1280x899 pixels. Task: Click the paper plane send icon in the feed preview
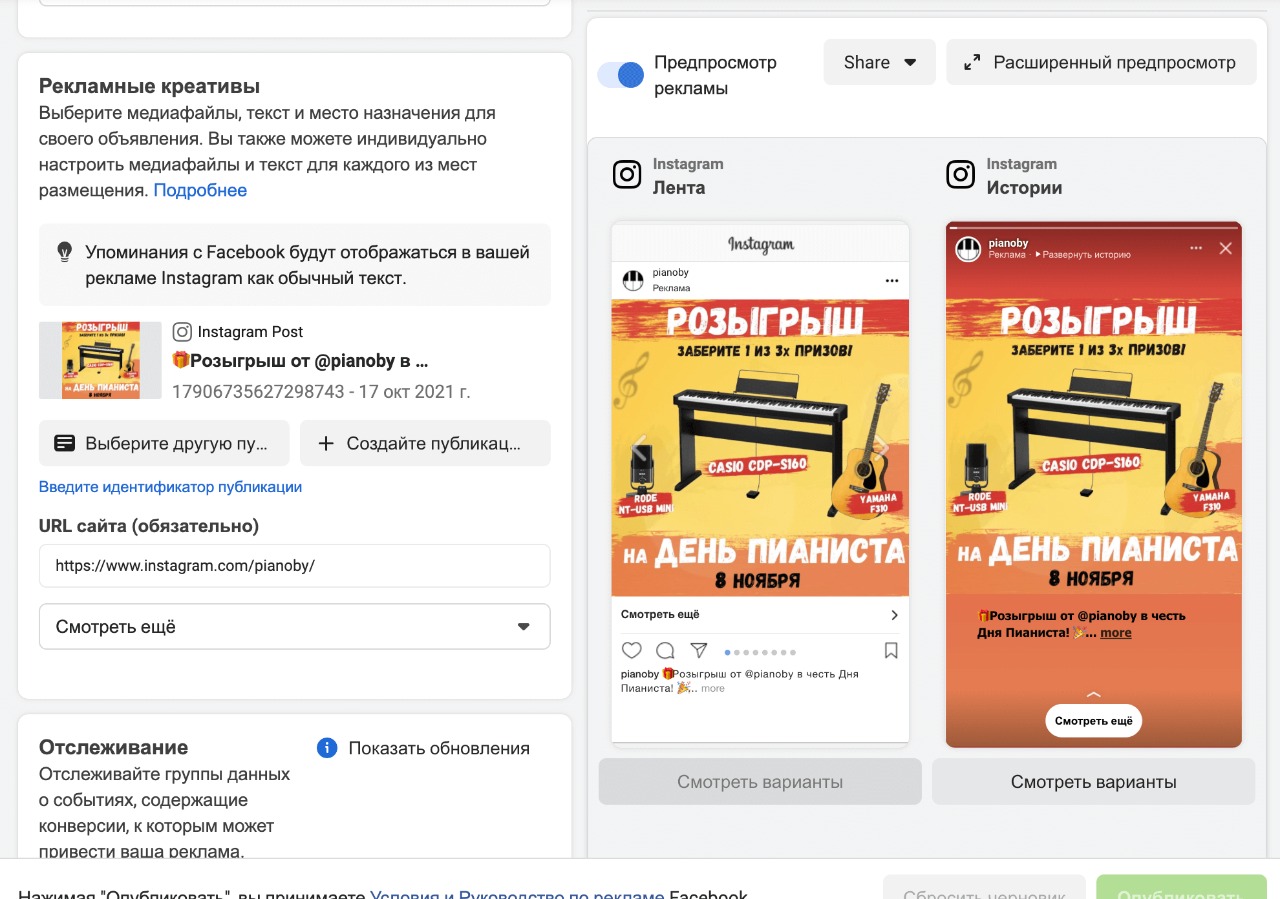699,650
